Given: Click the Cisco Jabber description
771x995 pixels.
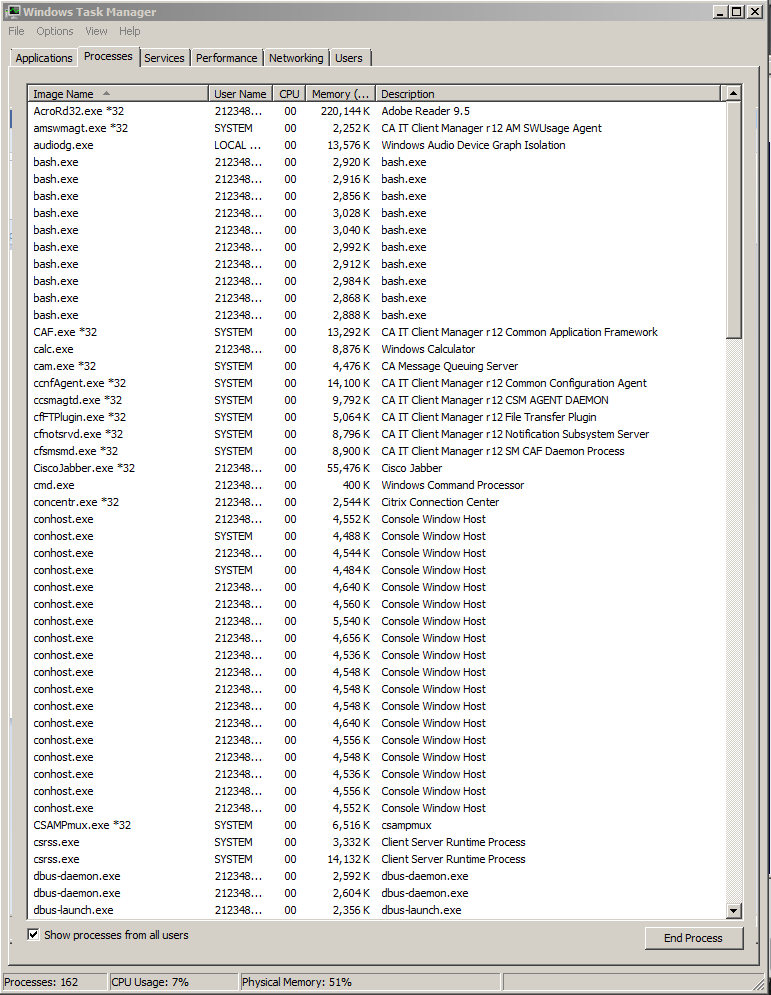Looking at the screenshot, I should (x=412, y=468).
